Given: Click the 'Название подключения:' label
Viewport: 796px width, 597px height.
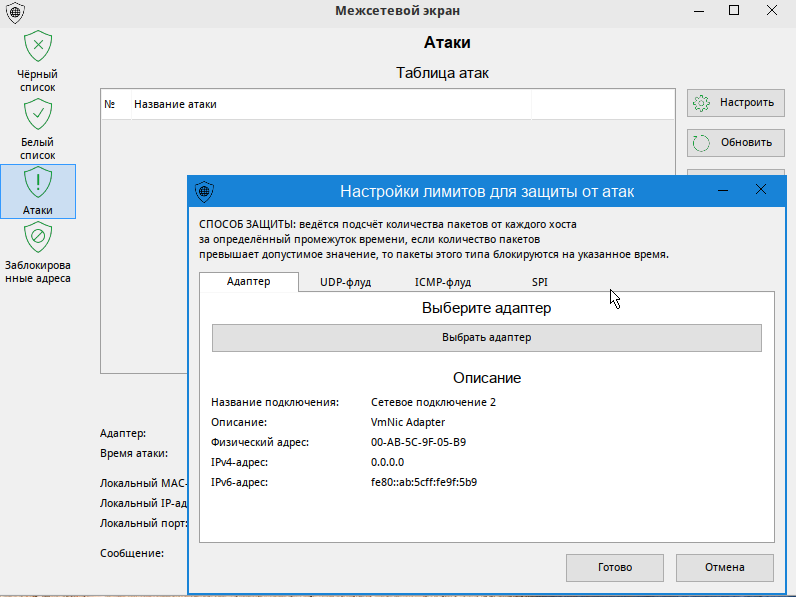Looking at the screenshot, I should (275, 403).
